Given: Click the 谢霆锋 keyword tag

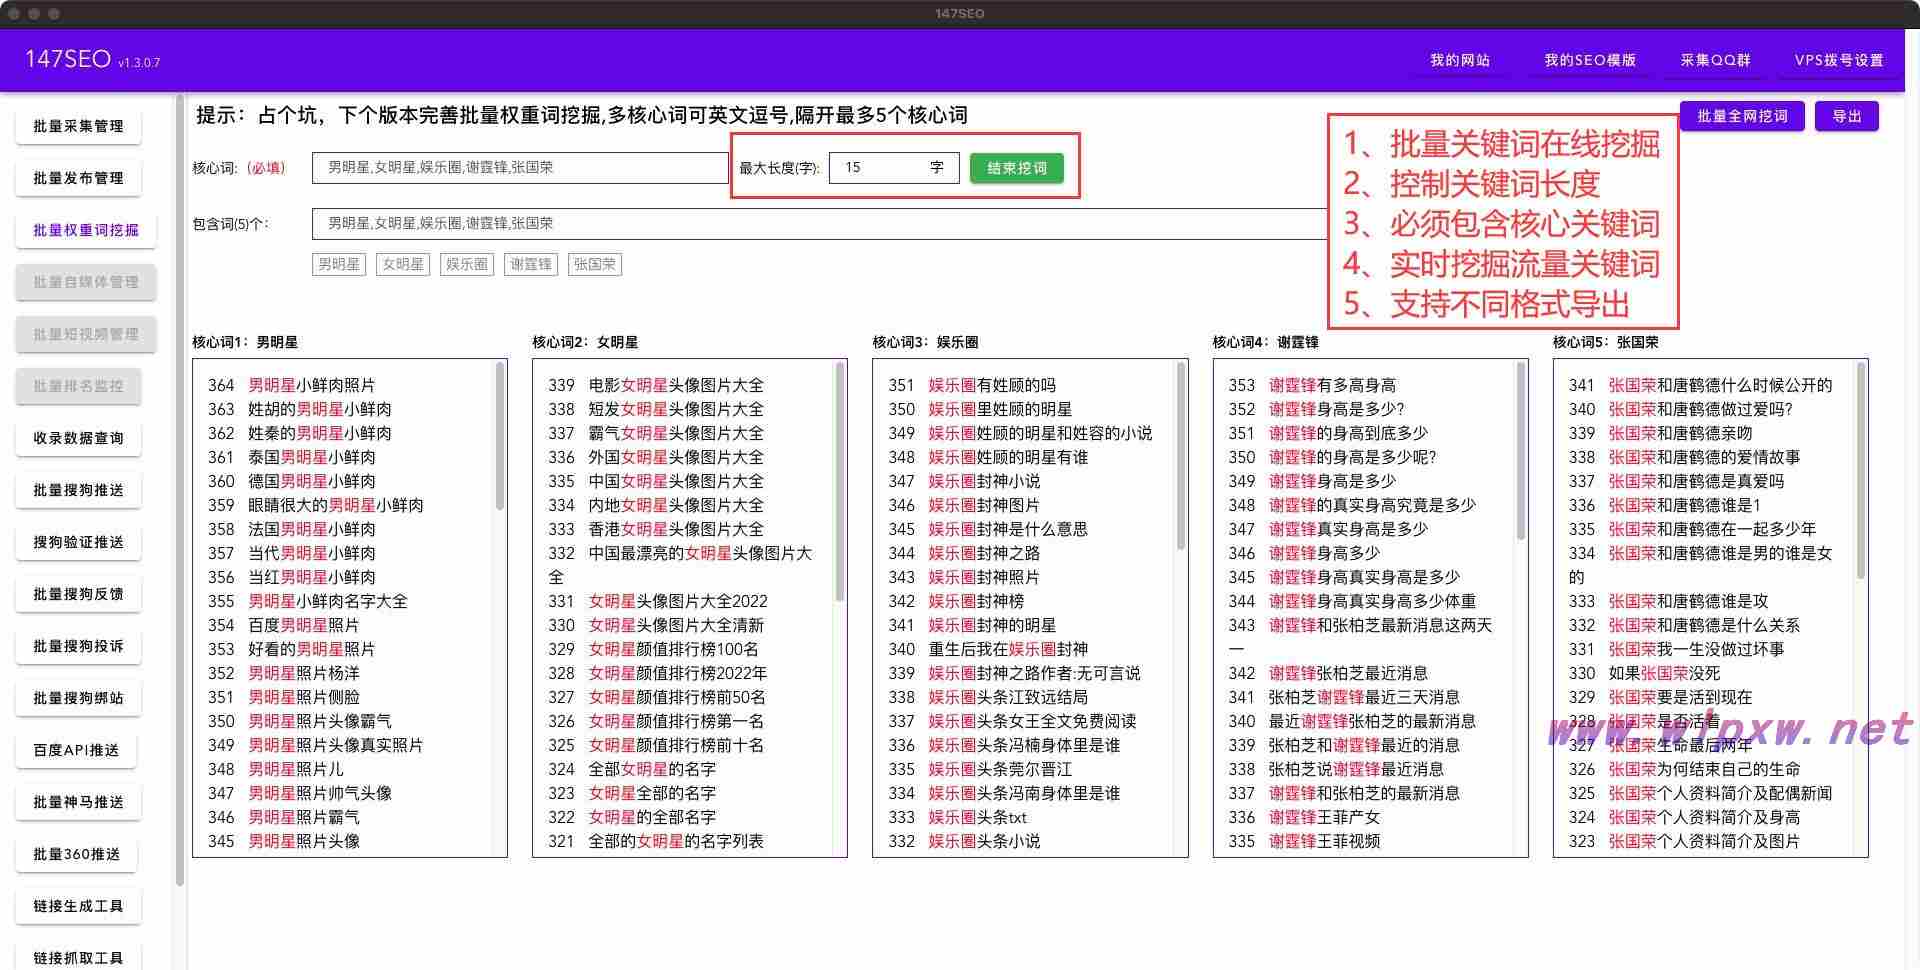Looking at the screenshot, I should [x=530, y=264].
